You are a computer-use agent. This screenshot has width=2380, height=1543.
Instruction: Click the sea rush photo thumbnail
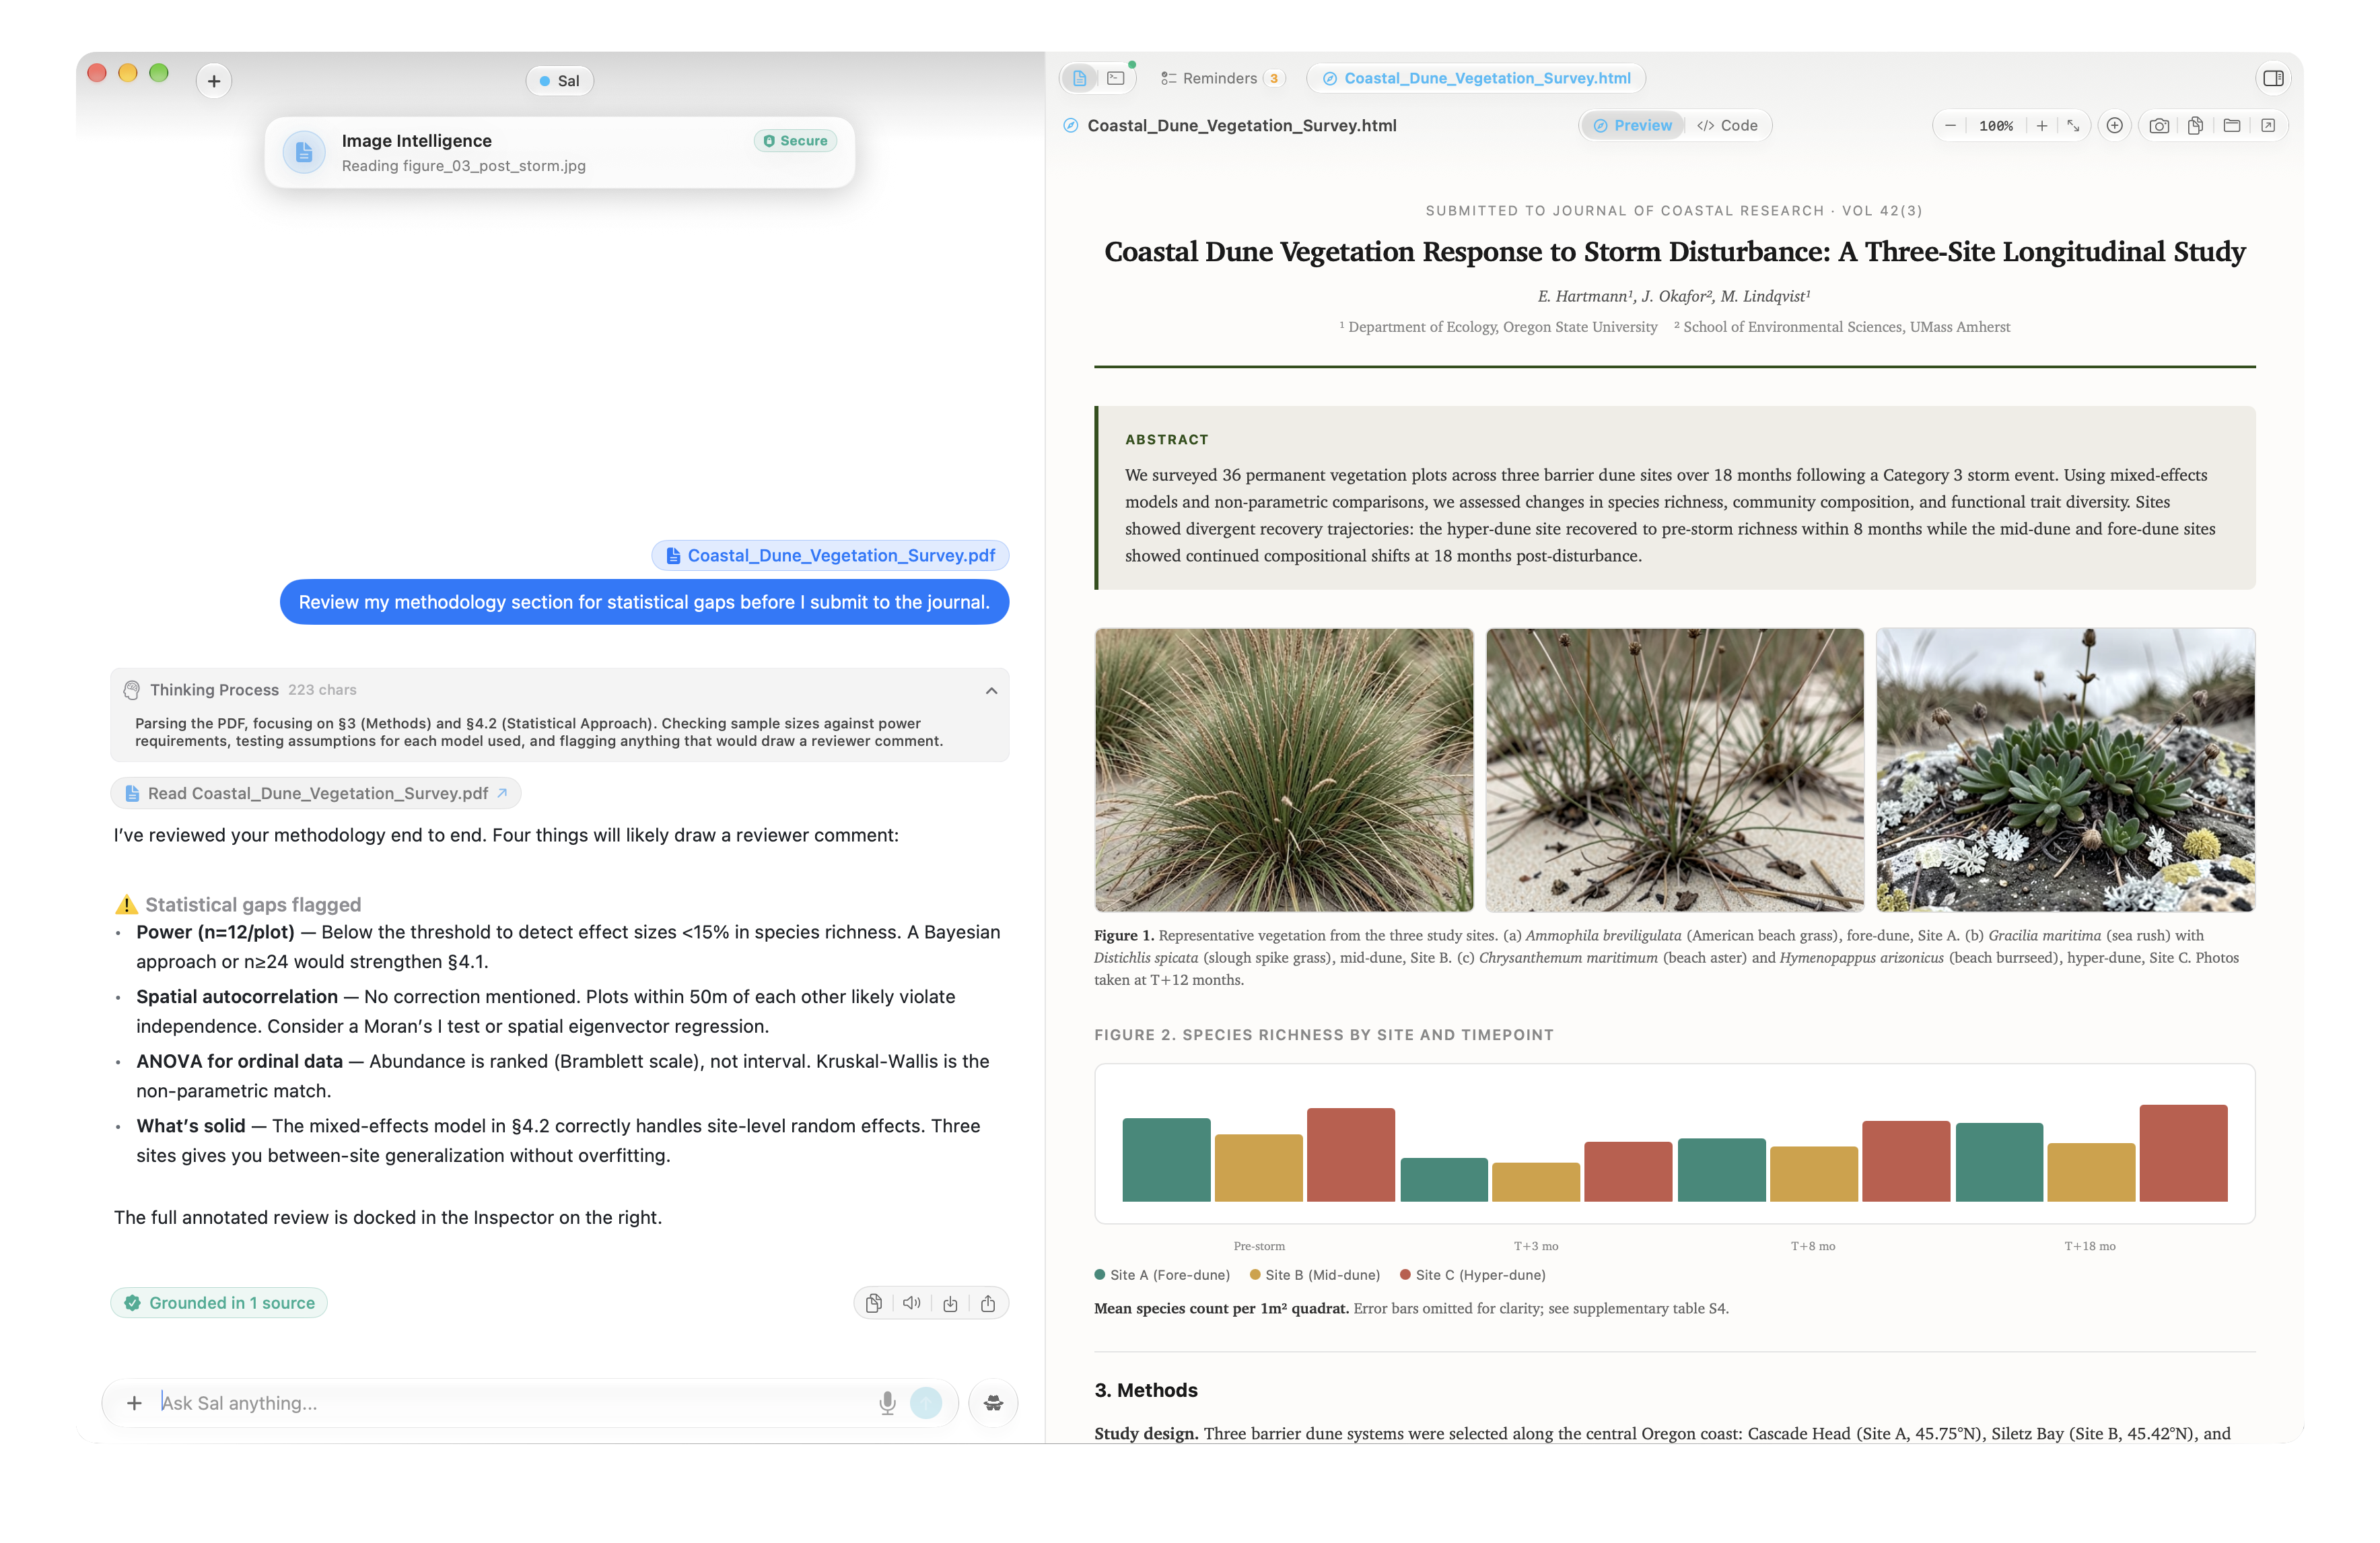(x=1674, y=770)
